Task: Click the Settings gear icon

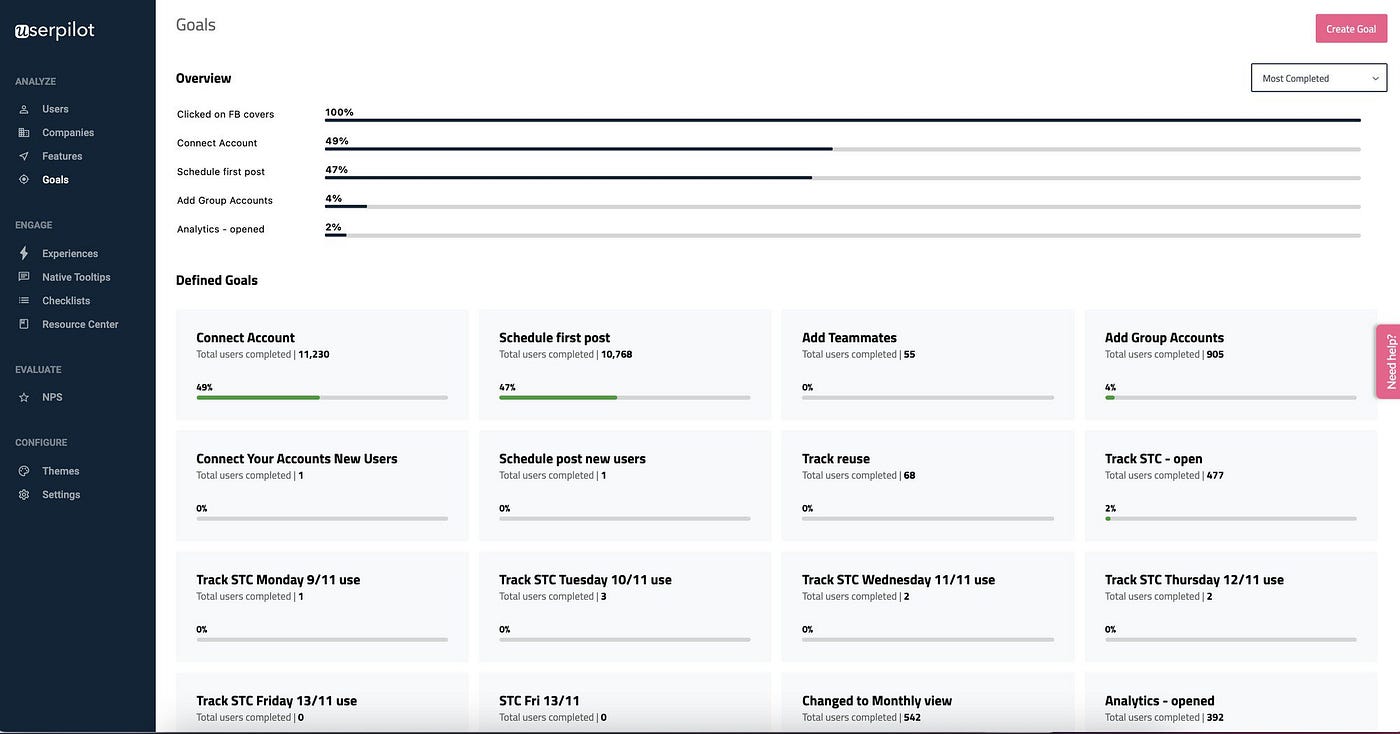Action: 24,494
